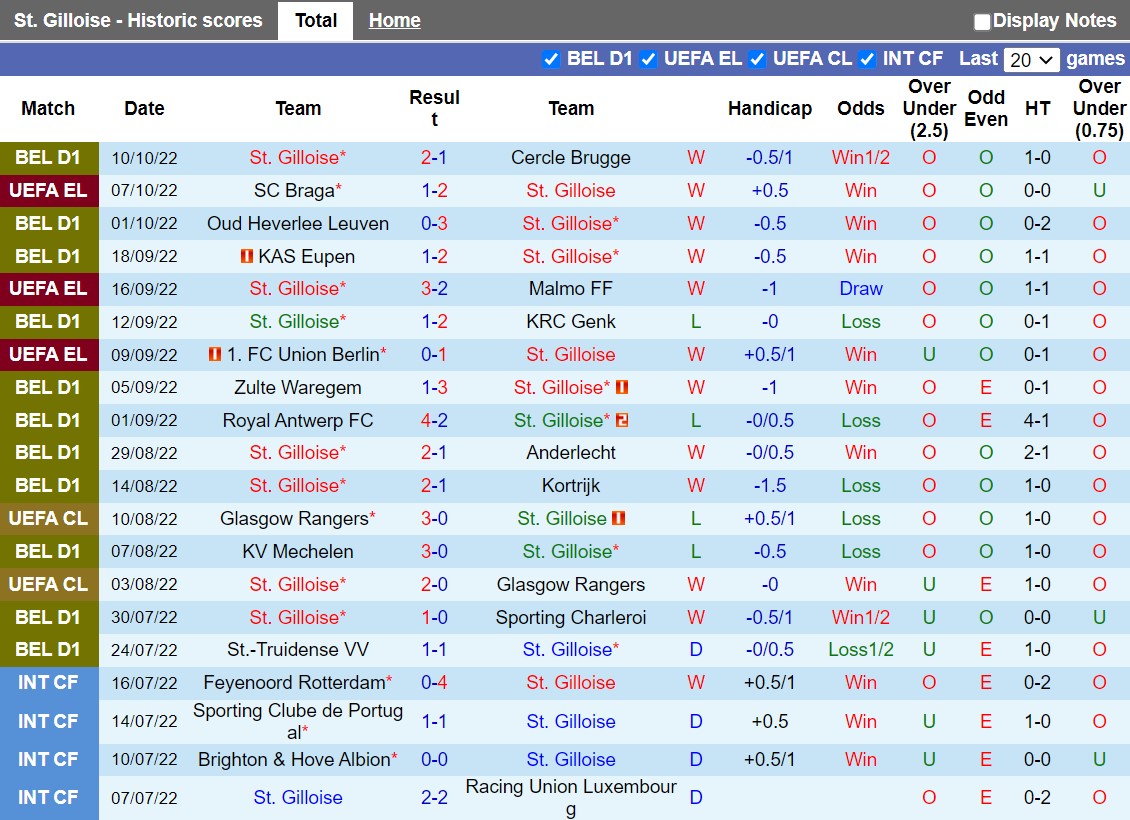1130x820 pixels.
Task: Click the Over Under (2.5) column header
Action: click(x=929, y=109)
